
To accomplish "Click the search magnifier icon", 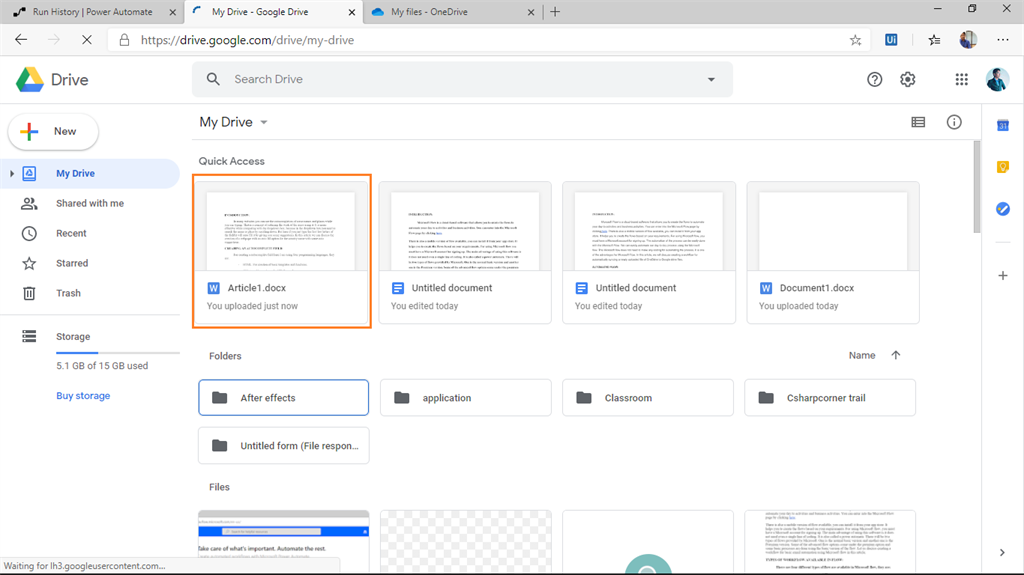I will coord(213,79).
